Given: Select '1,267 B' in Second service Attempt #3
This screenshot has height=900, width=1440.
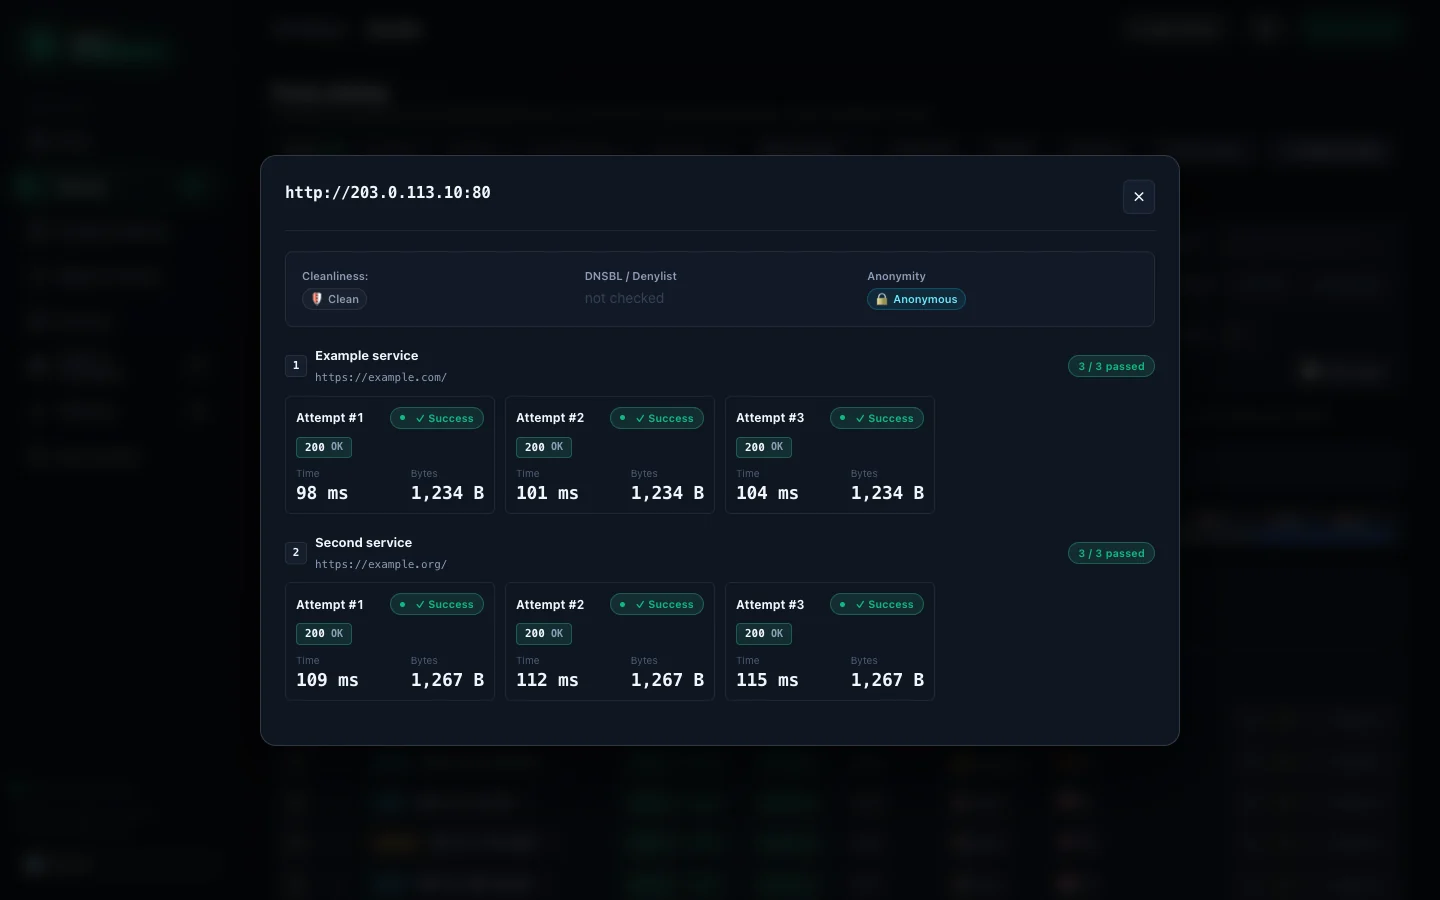Looking at the screenshot, I should click(x=887, y=680).
